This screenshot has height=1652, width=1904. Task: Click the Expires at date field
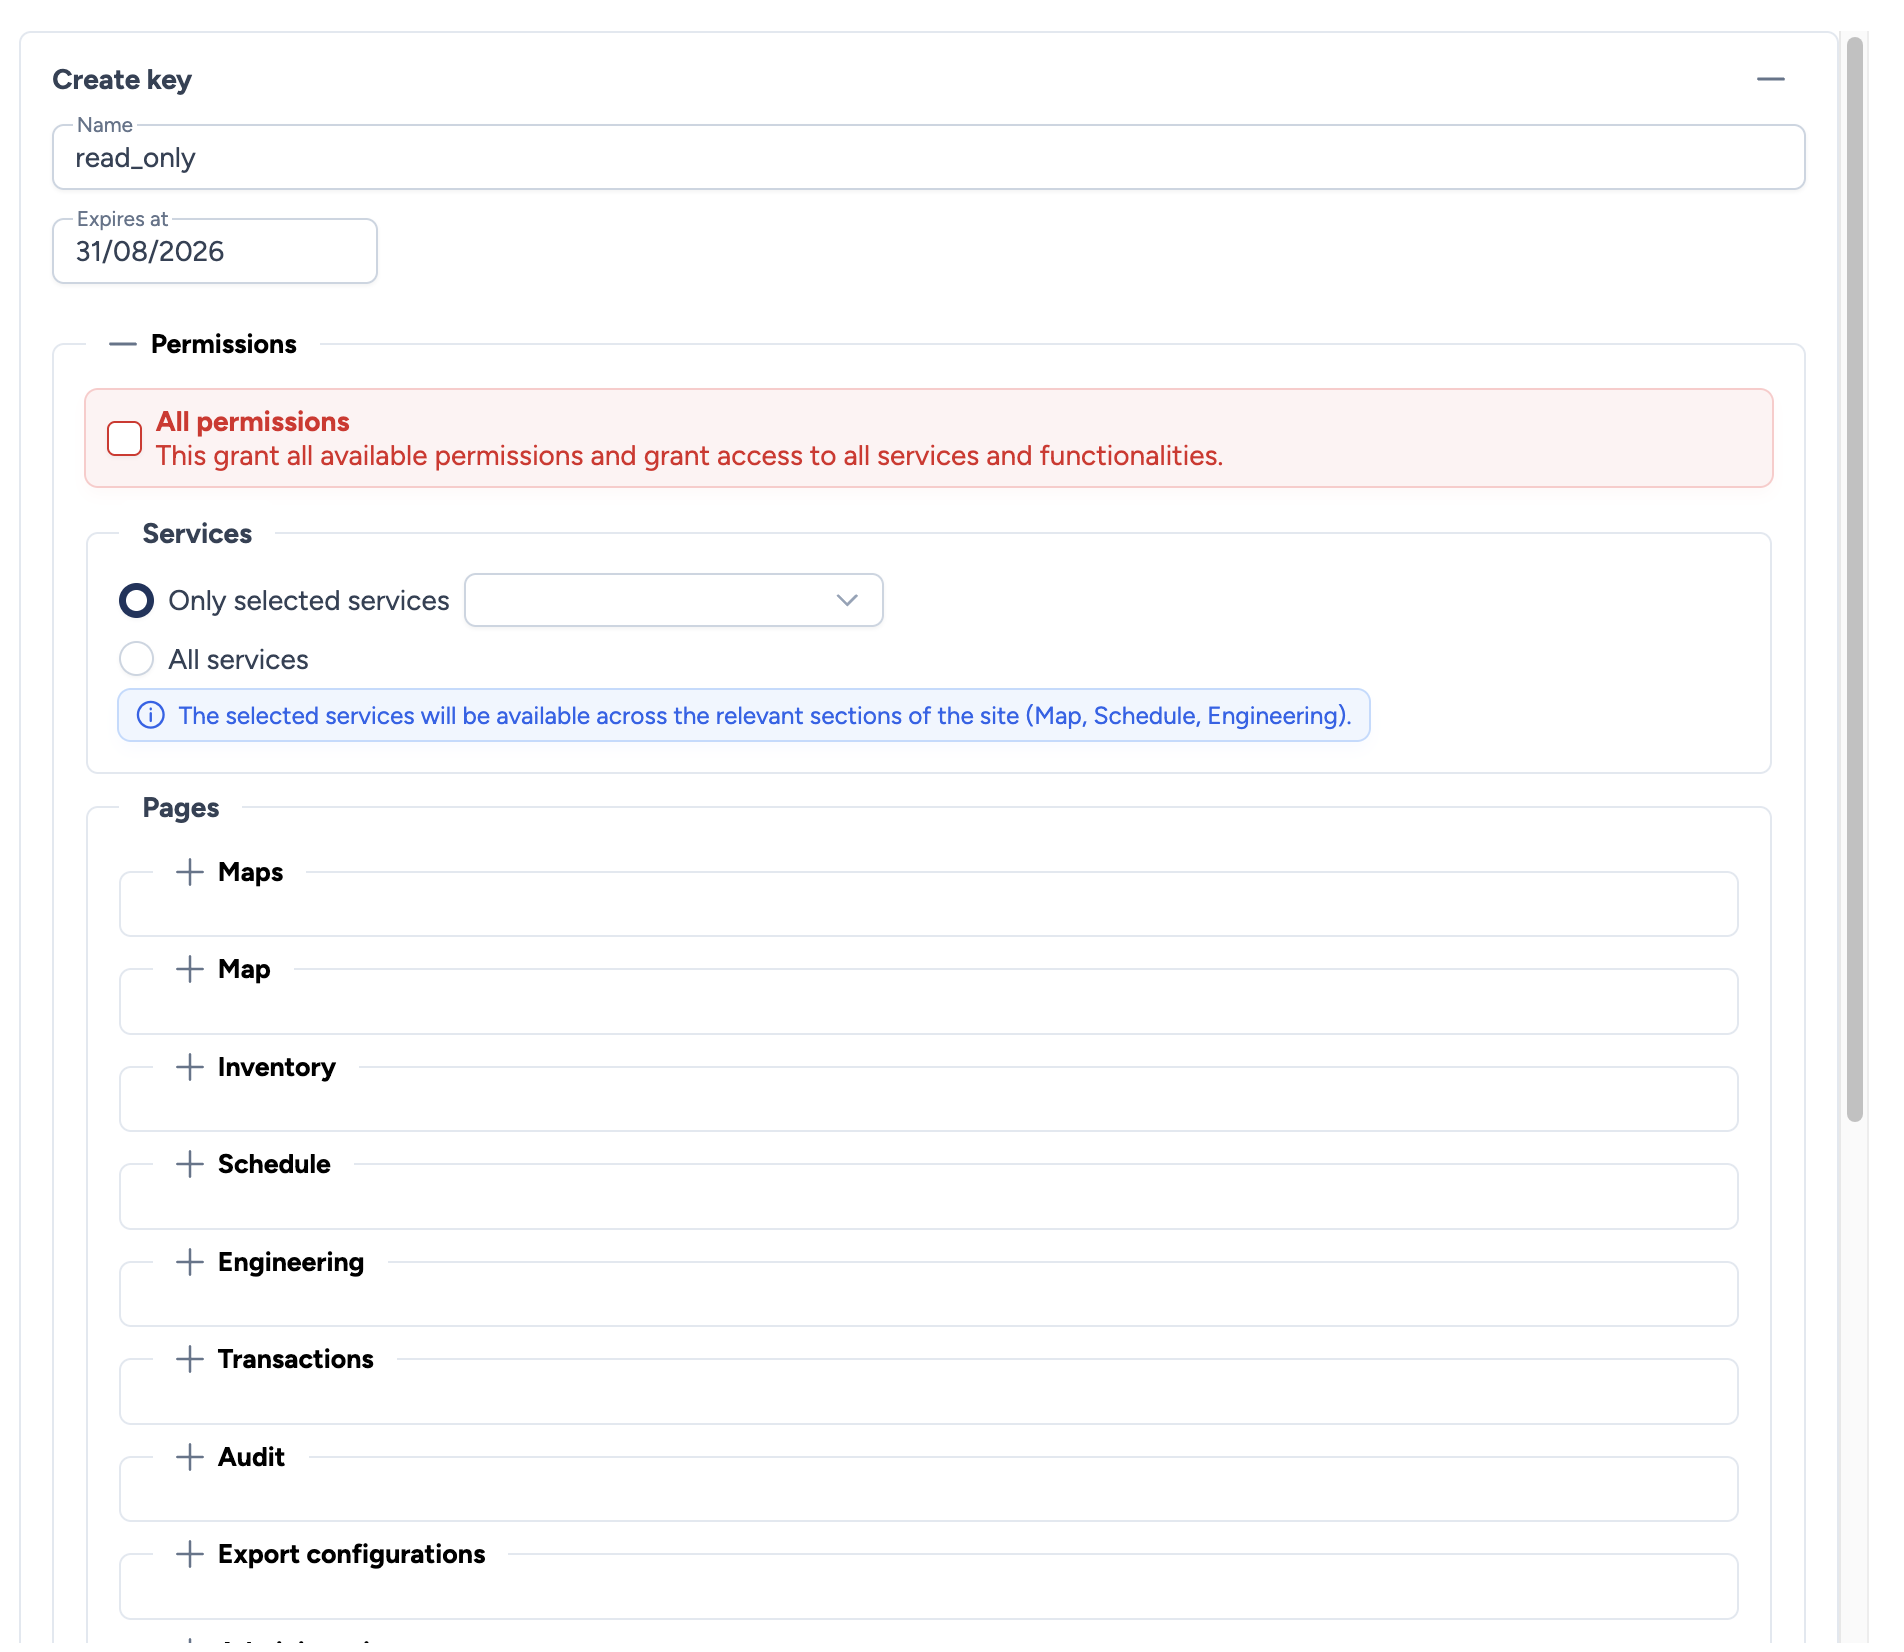[x=214, y=252]
